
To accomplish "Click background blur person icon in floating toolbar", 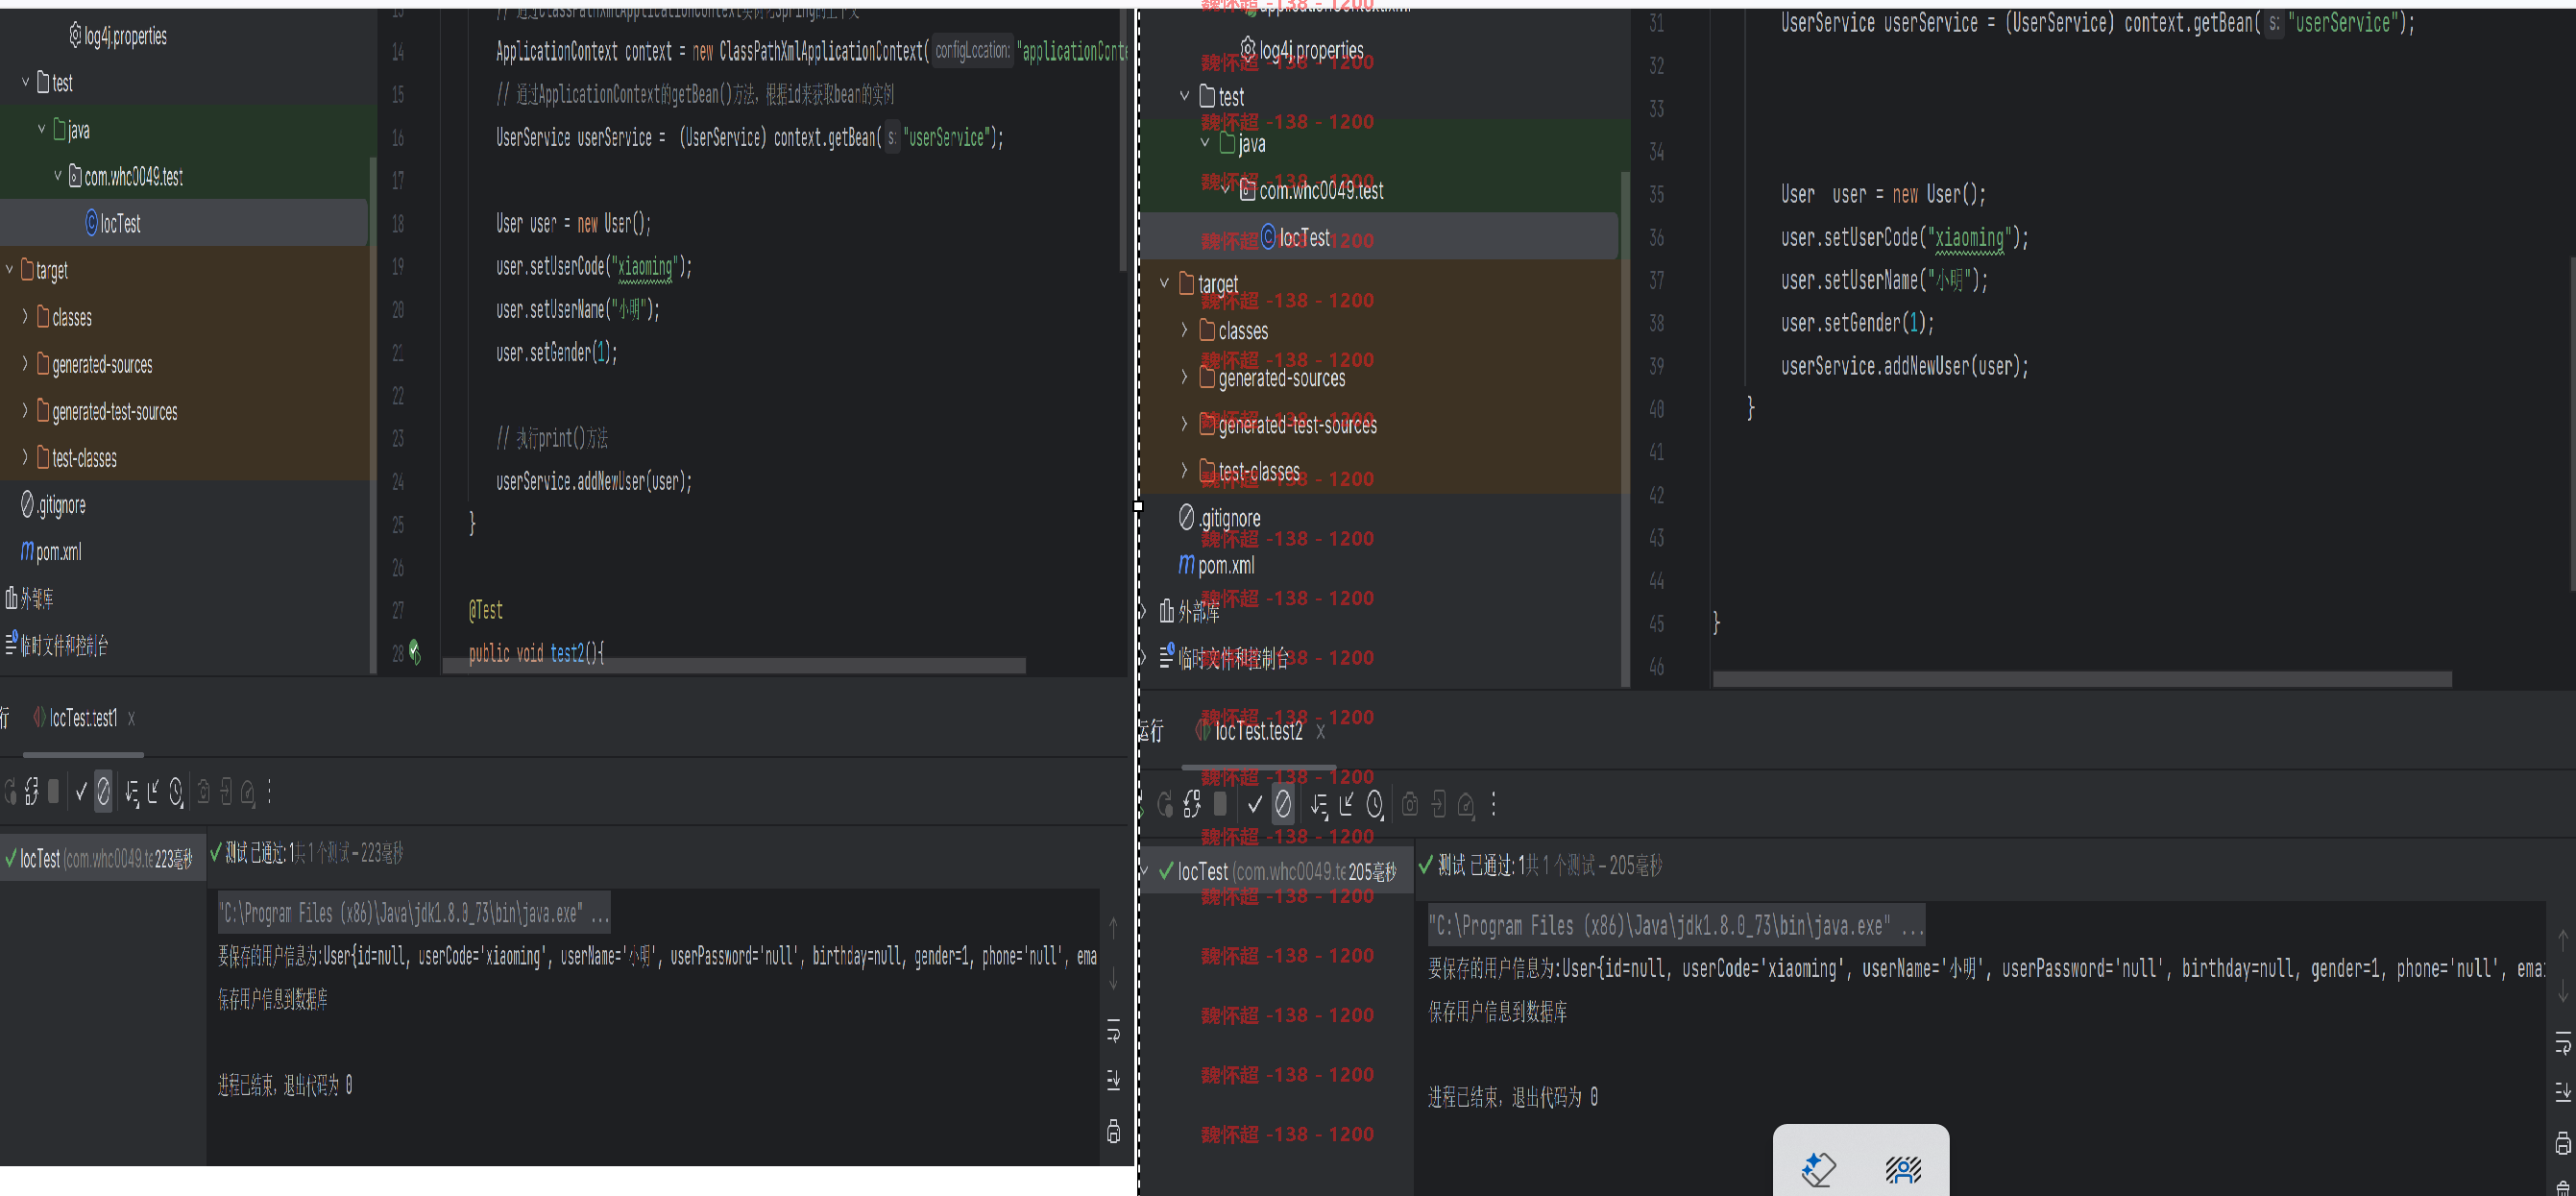I will (1903, 1169).
